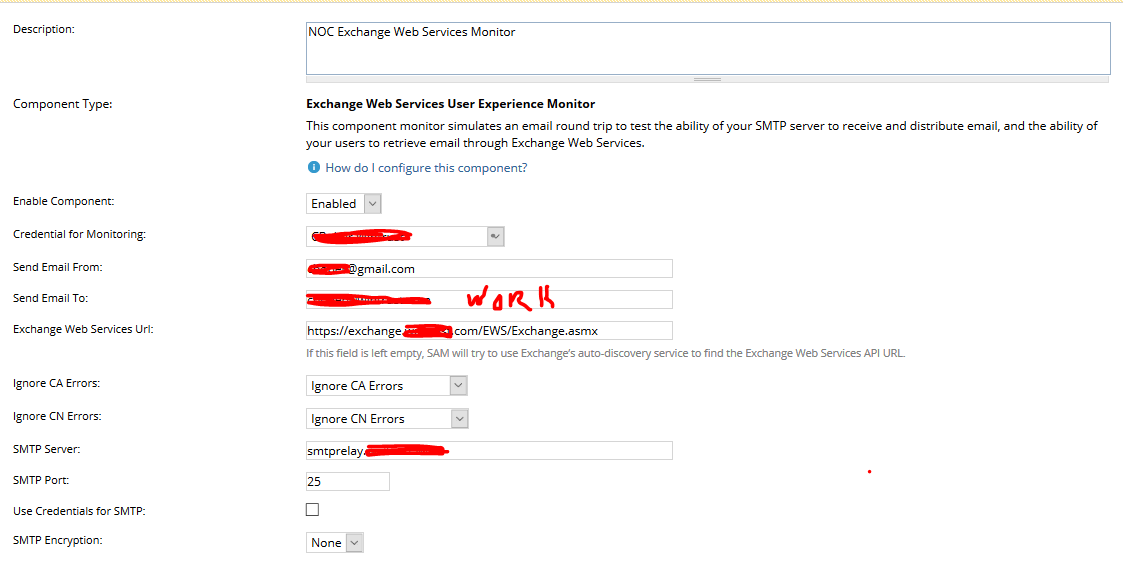Grab the Description box resize handle
Image resolution: width=1123 pixels, height=563 pixels.
tap(707, 79)
